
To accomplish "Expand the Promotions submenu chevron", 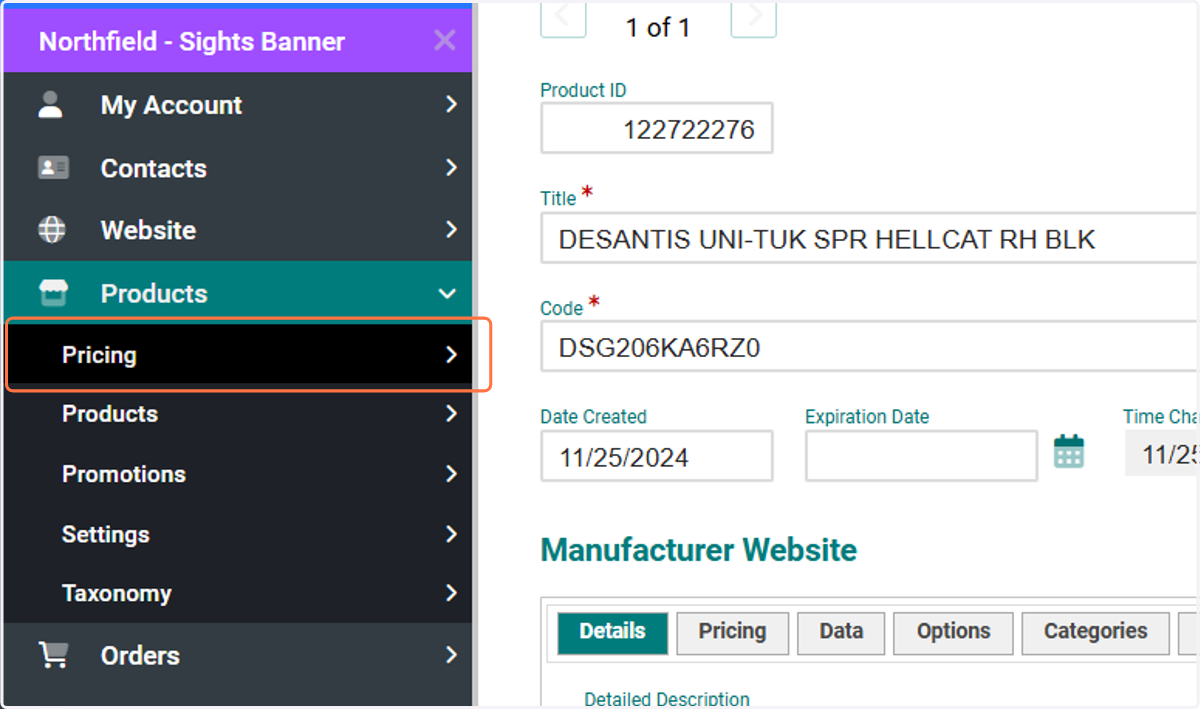I will pyautogui.click(x=451, y=473).
